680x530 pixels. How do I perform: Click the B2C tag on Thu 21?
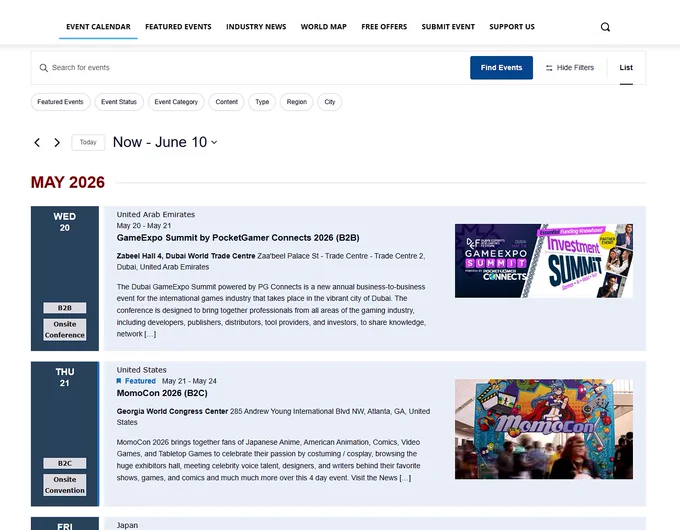point(65,463)
